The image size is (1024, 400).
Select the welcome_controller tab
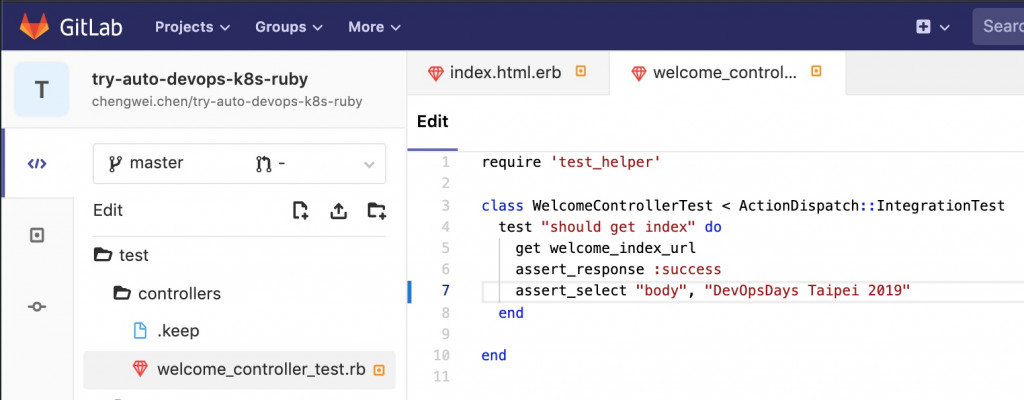(724, 73)
